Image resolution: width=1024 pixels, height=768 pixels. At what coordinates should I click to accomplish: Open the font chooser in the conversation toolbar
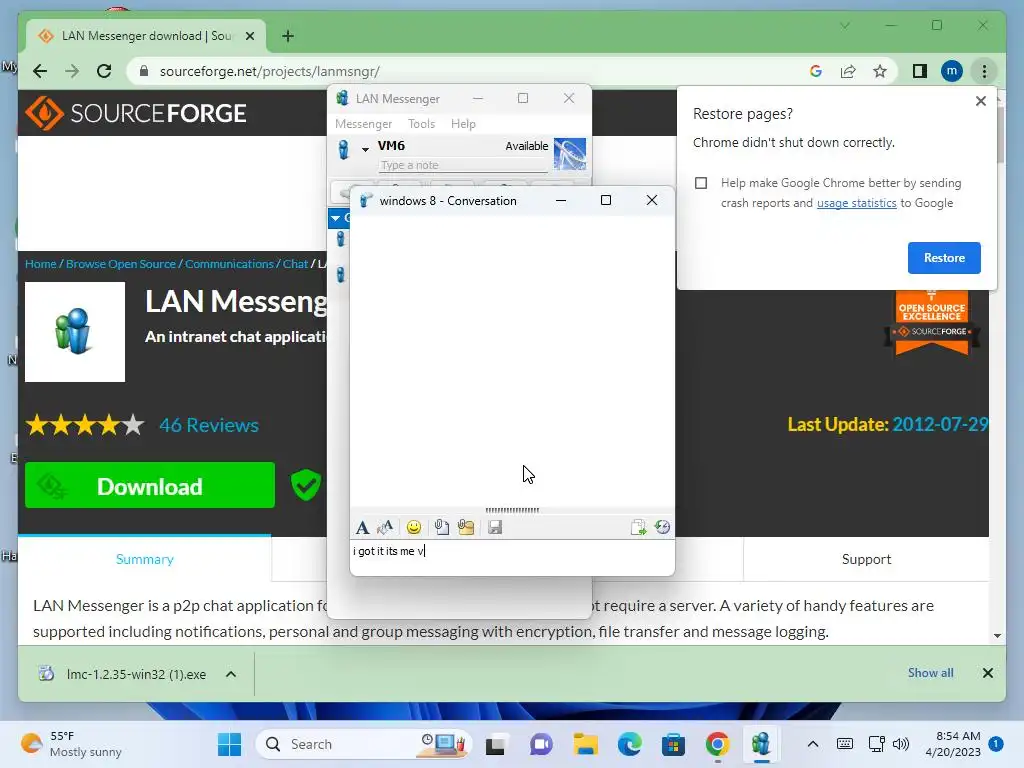pos(362,527)
